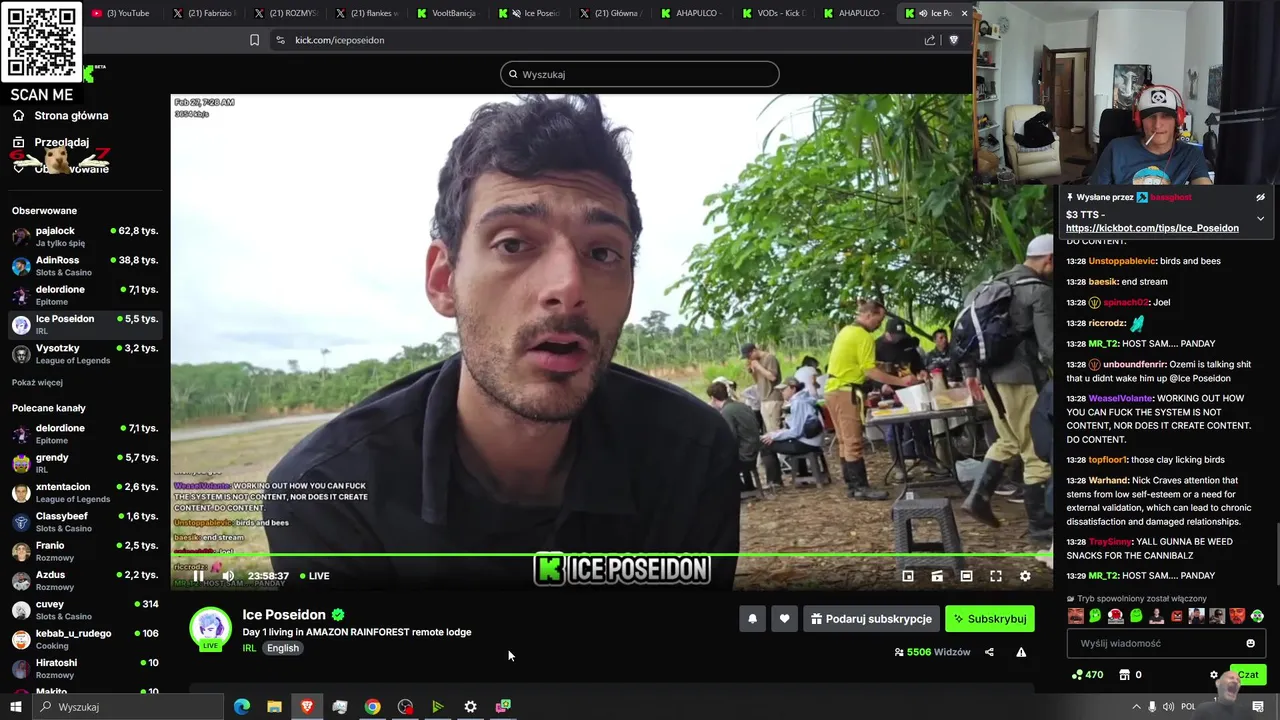The width and height of the screenshot is (1280, 720).
Task: Click the IRL category link
Action: tap(249, 648)
